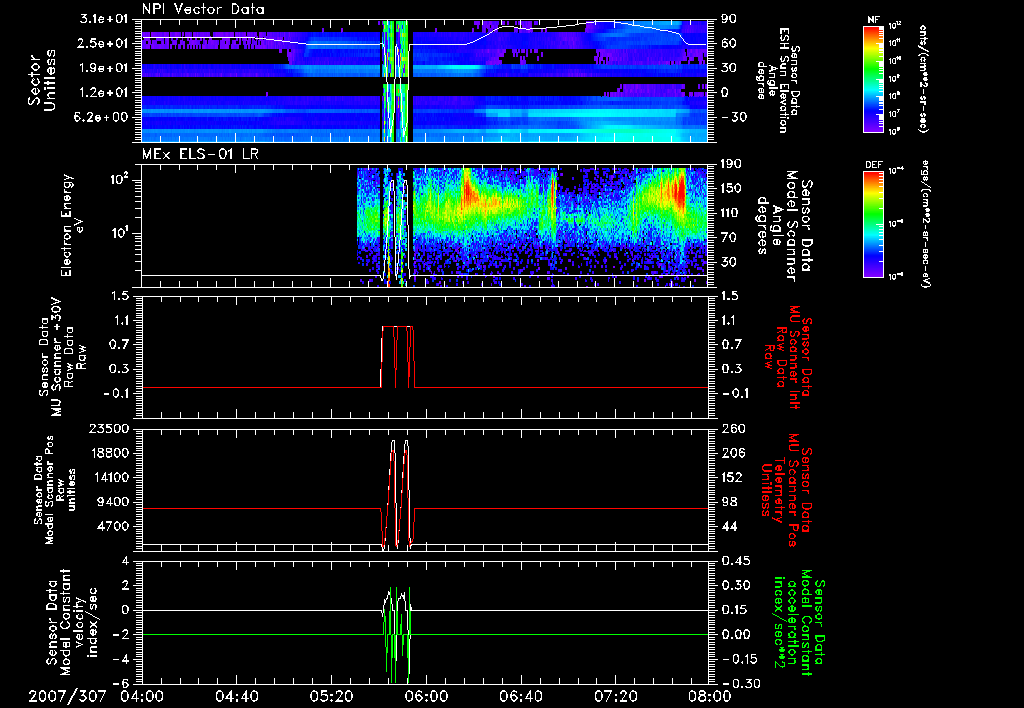Click the "70" scanner angle tick value

pyautogui.click(x=728, y=238)
